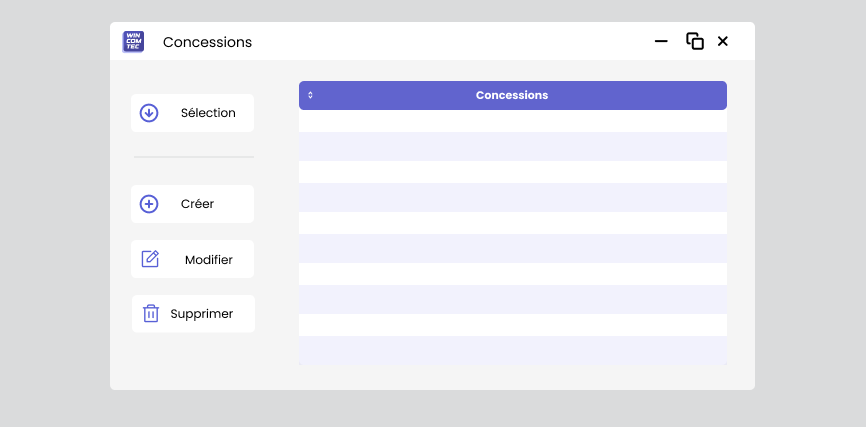
Task: Select the first empty table row
Action: 512,121
